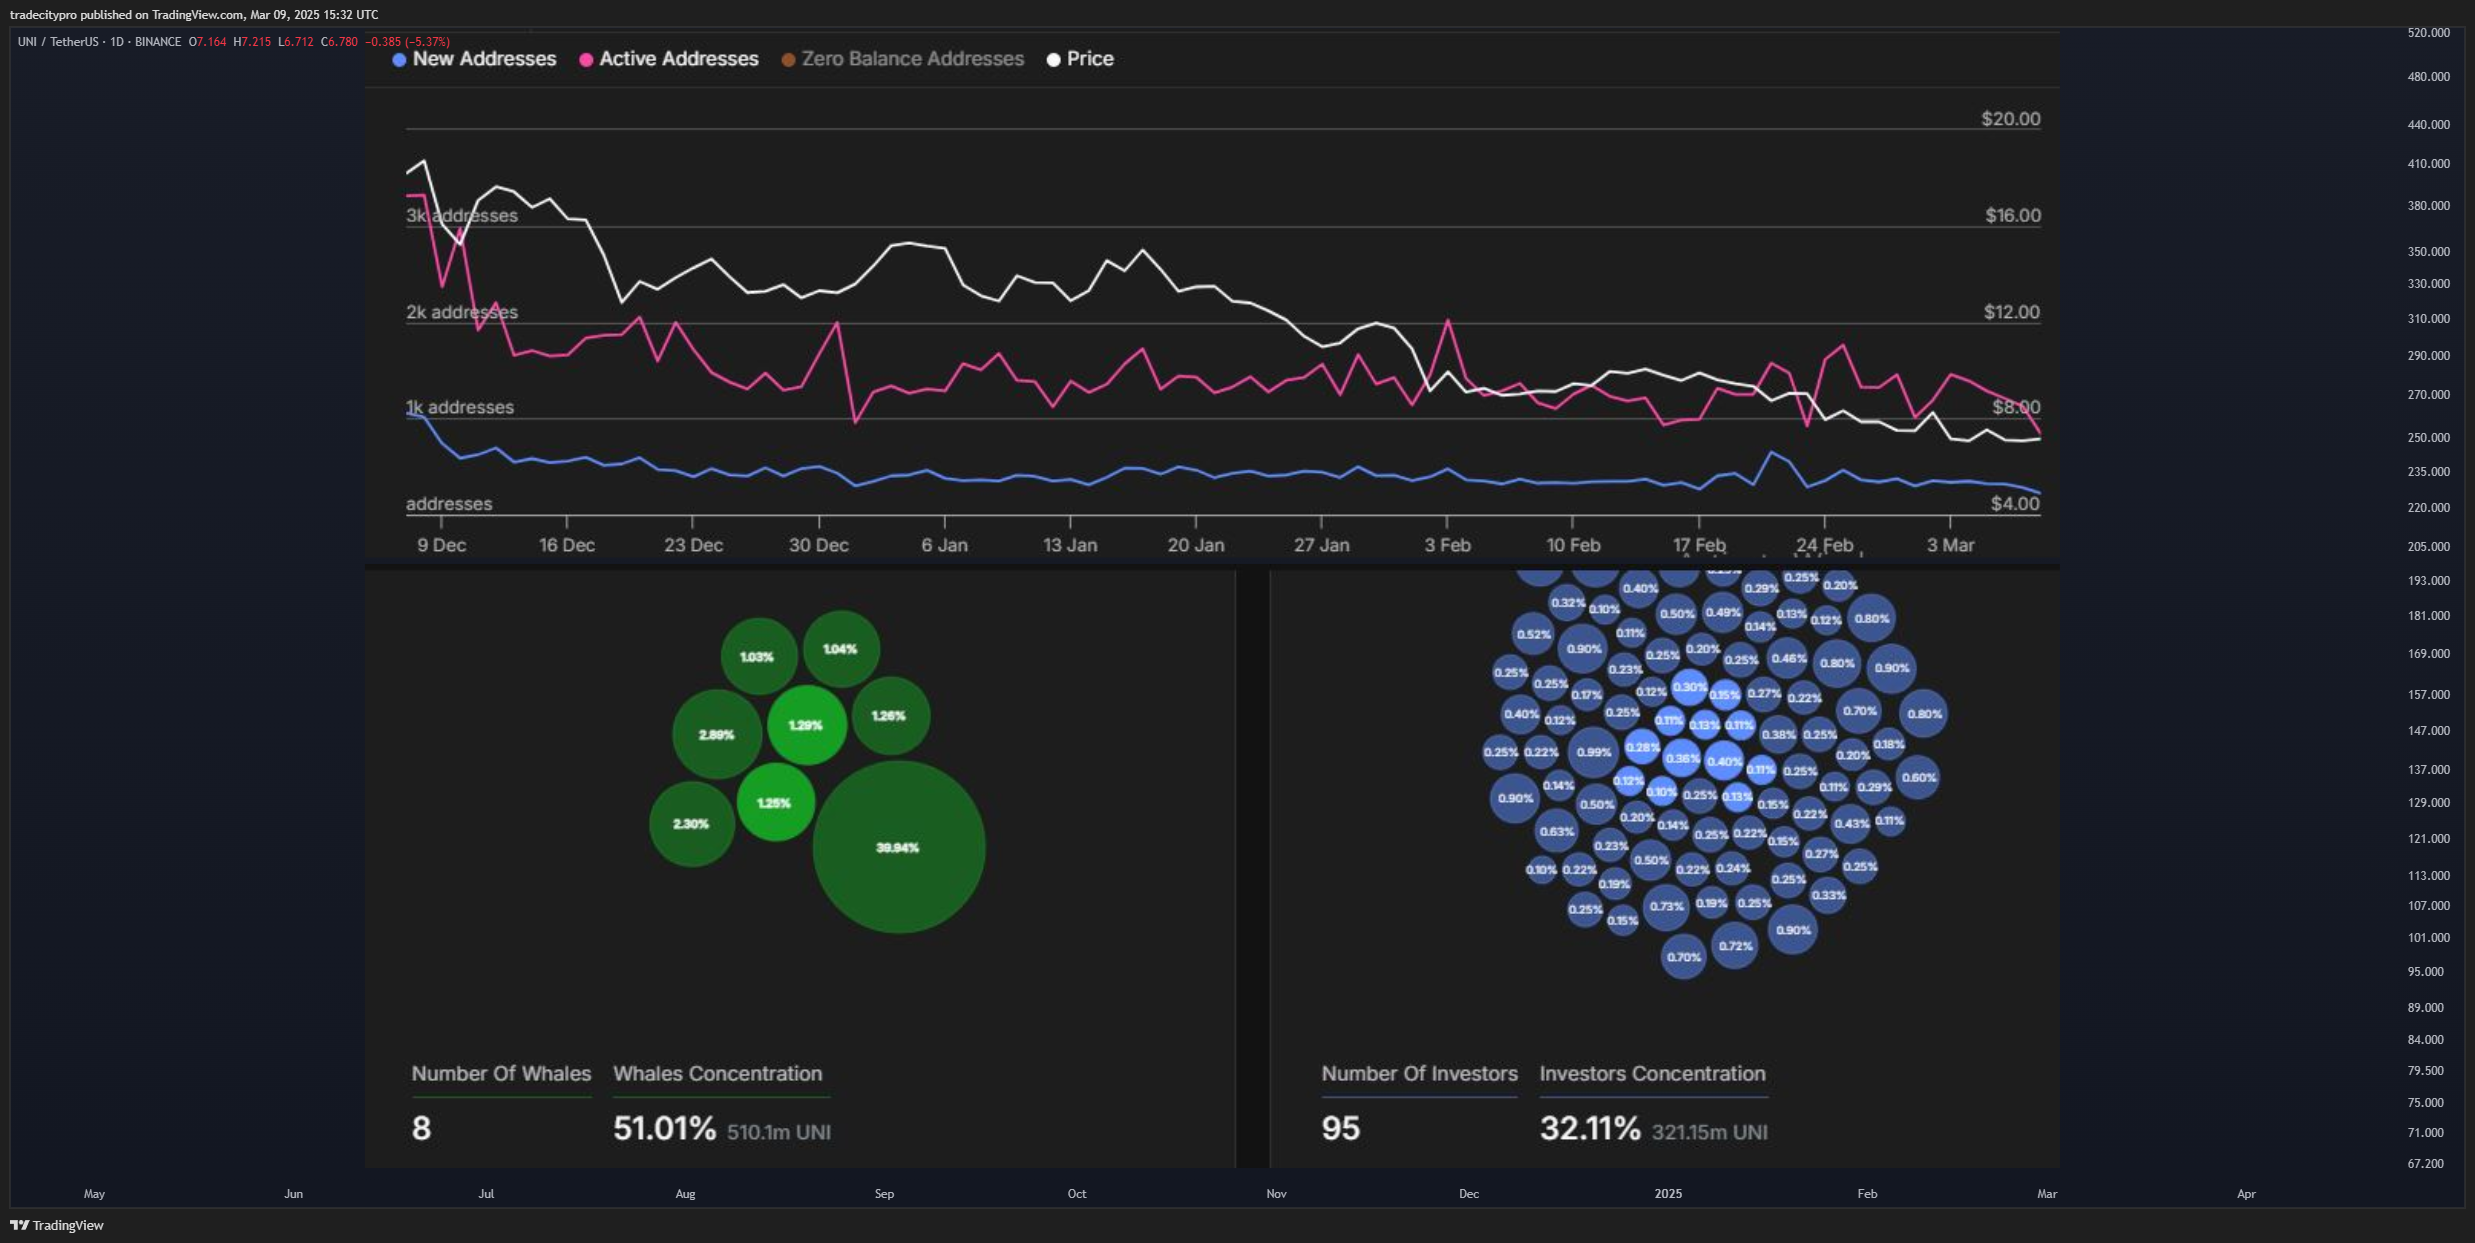2475x1243 pixels.
Task: Click the Number Of Whales label
Action: point(501,1074)
